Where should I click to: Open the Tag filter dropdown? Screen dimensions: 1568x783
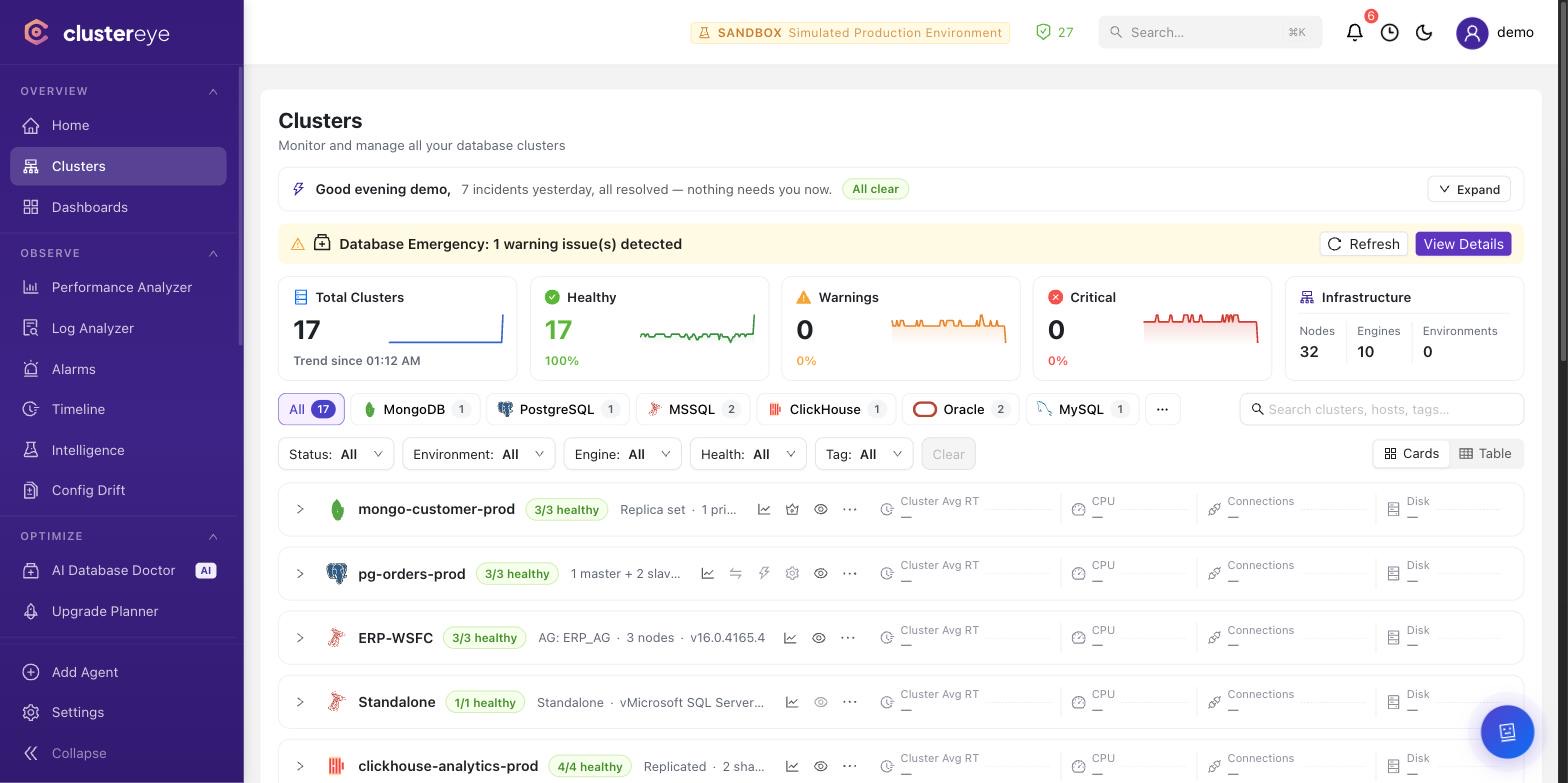coord(864,454)
